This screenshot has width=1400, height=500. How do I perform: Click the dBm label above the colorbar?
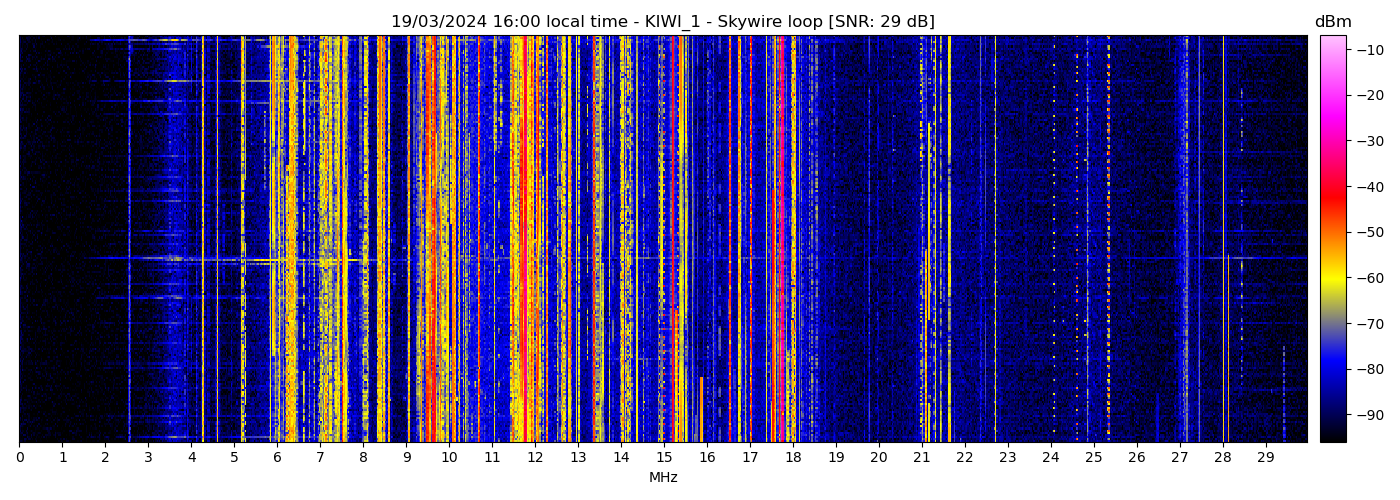[x=1332, y=22]
